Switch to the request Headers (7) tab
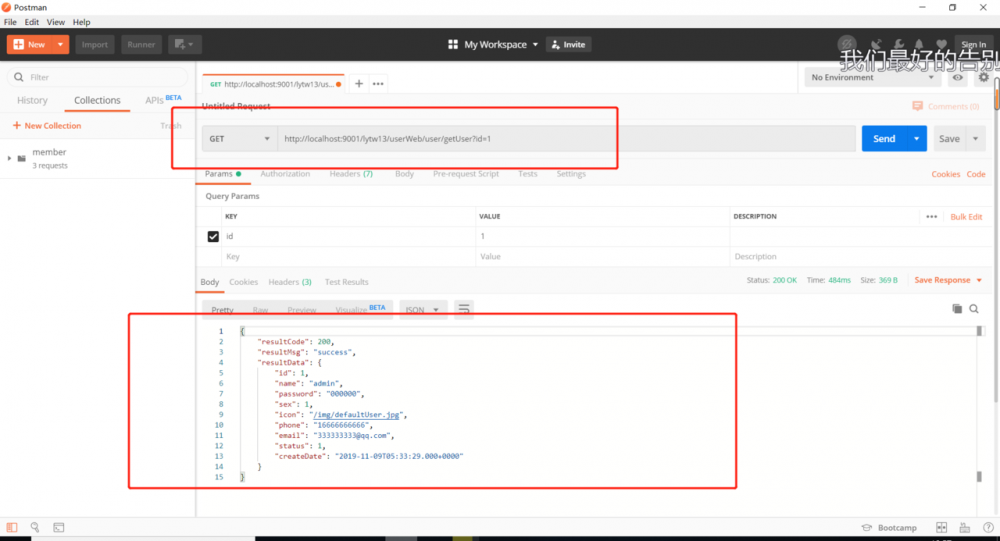Screen dimensions: 1000x541 pos(351,174)
